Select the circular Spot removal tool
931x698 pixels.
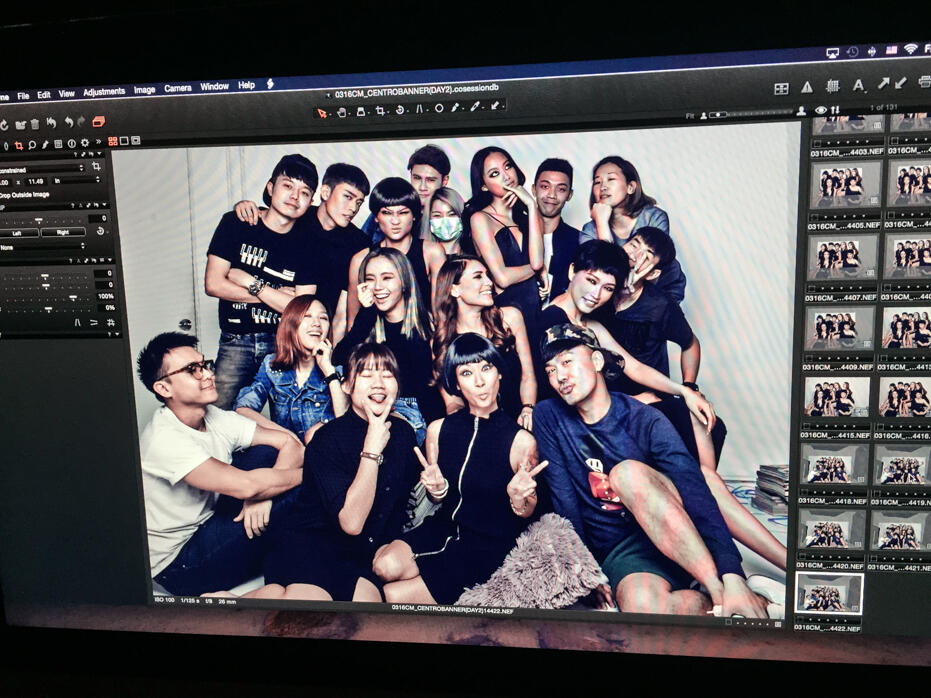(x=439, y=109)
